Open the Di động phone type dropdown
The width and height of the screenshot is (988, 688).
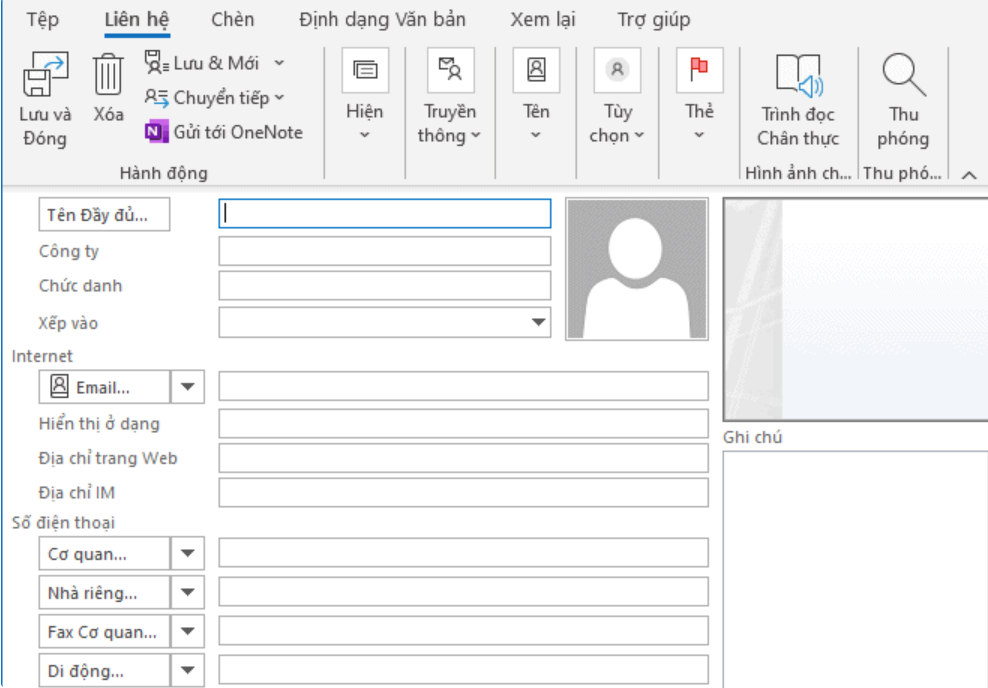coord(188,670)
